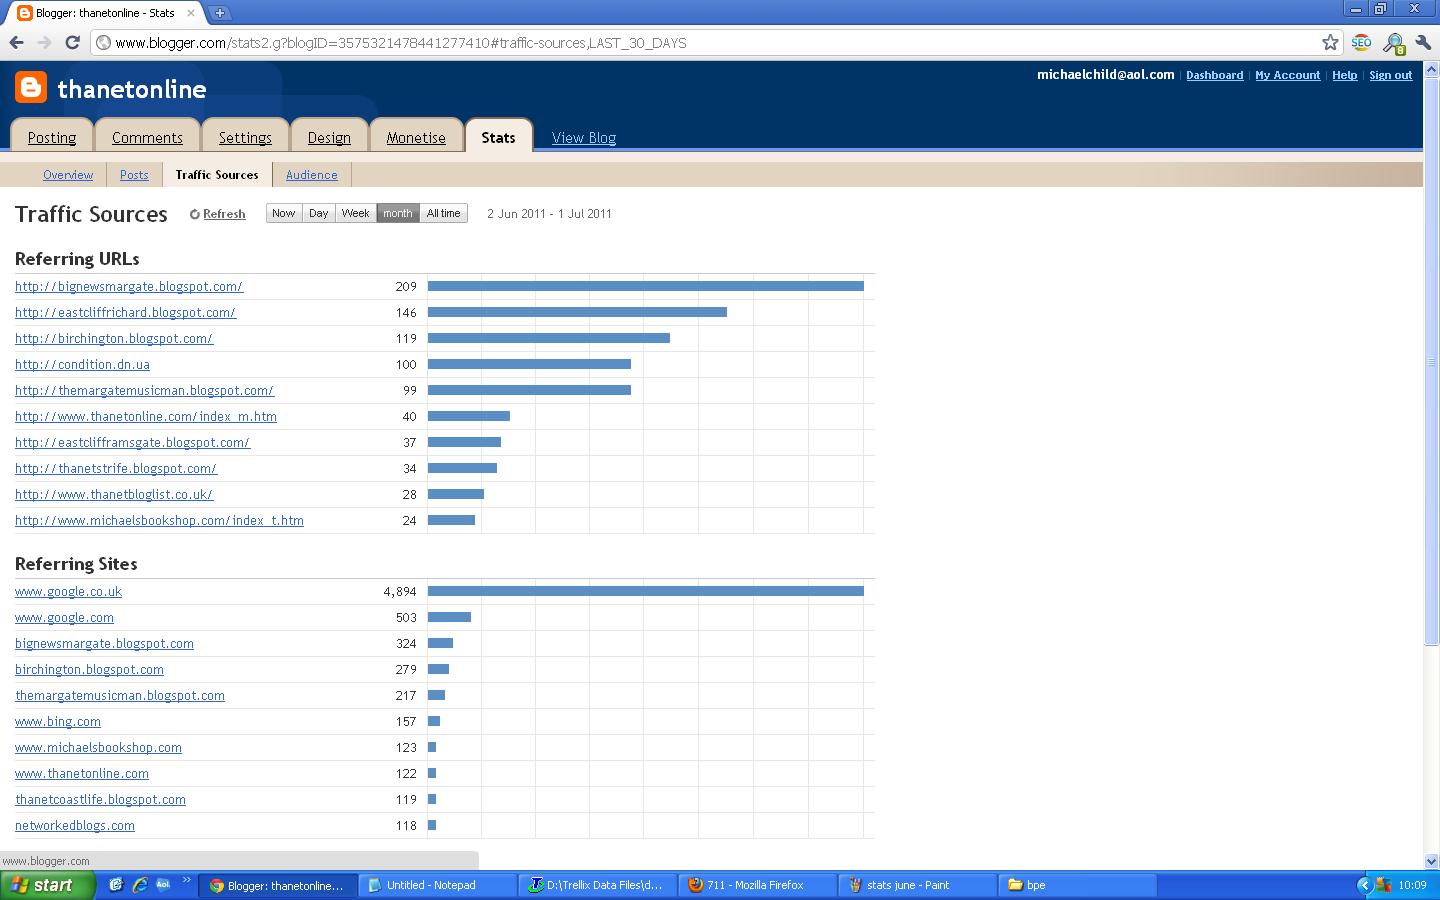Open the thanetonline.com/index_m.htm link
Viewport: 1440px width, 900px height.
[x=146, y=416]
